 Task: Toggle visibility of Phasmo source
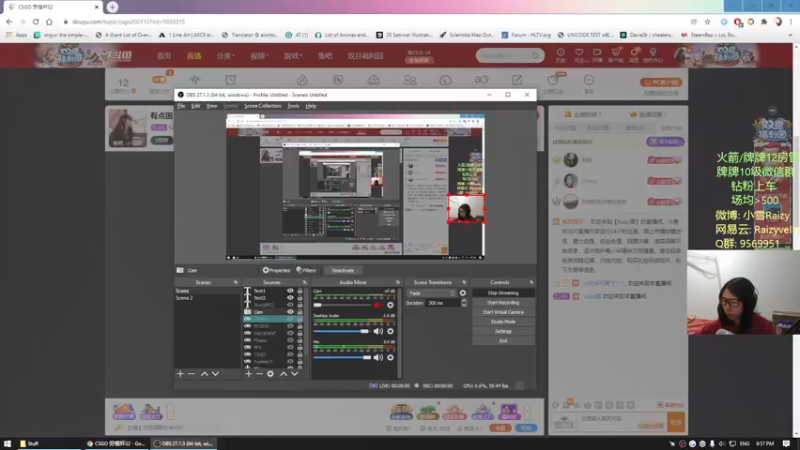[x=290, y=340]
